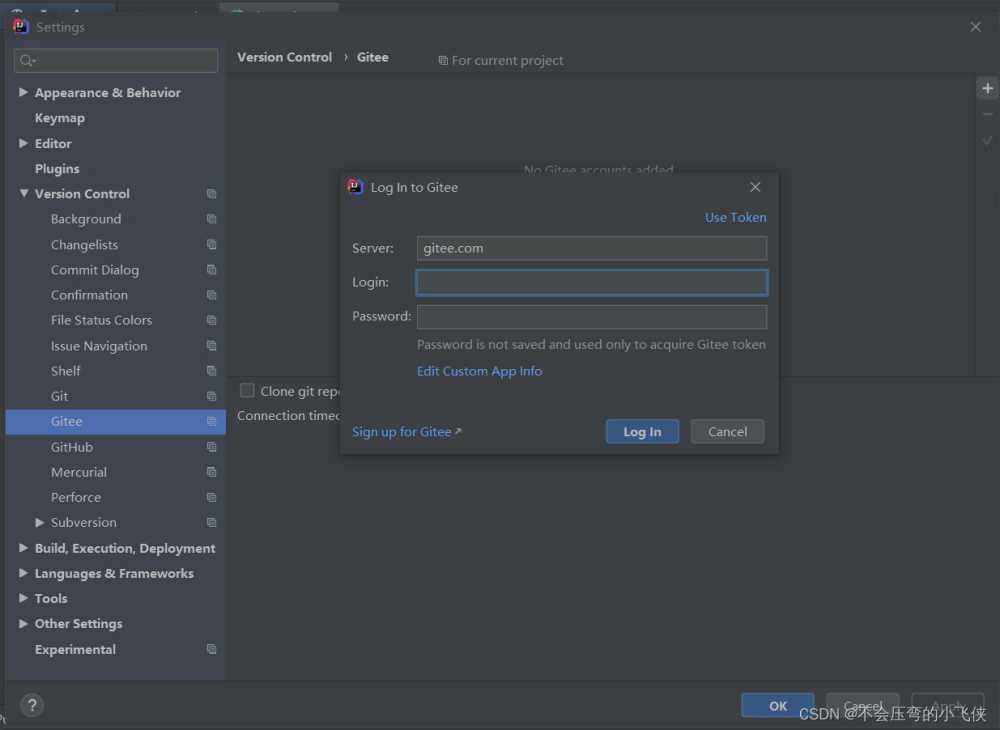Viewport: 1000px width, 730px height.
Task: Click project-level icon next to Shelf
Action: click(x=212, y=371)
